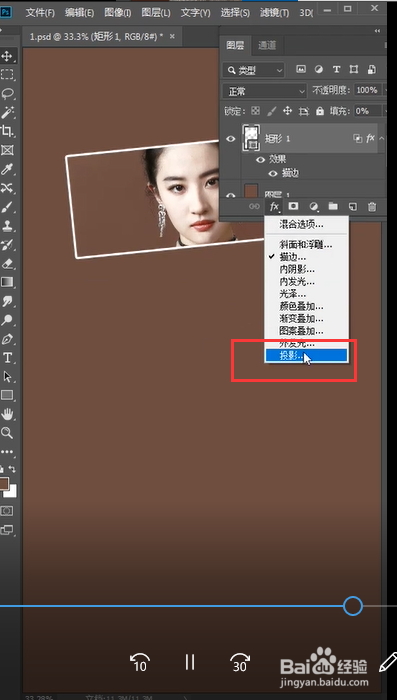Create a new layer group

pos(333,206)
